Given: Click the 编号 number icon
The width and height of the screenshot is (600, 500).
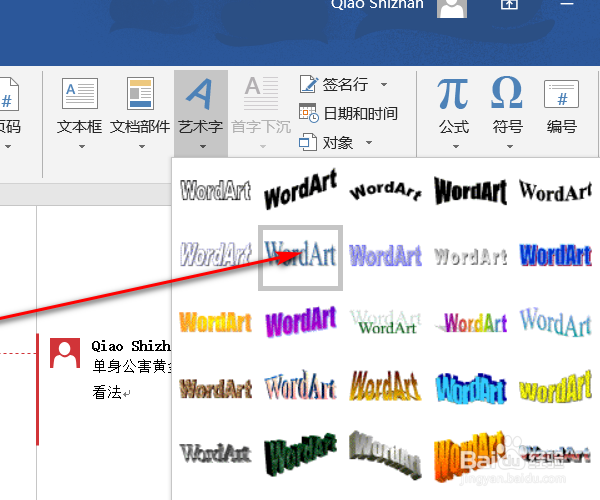Looking at the screenshot, I should pos(561,94).
